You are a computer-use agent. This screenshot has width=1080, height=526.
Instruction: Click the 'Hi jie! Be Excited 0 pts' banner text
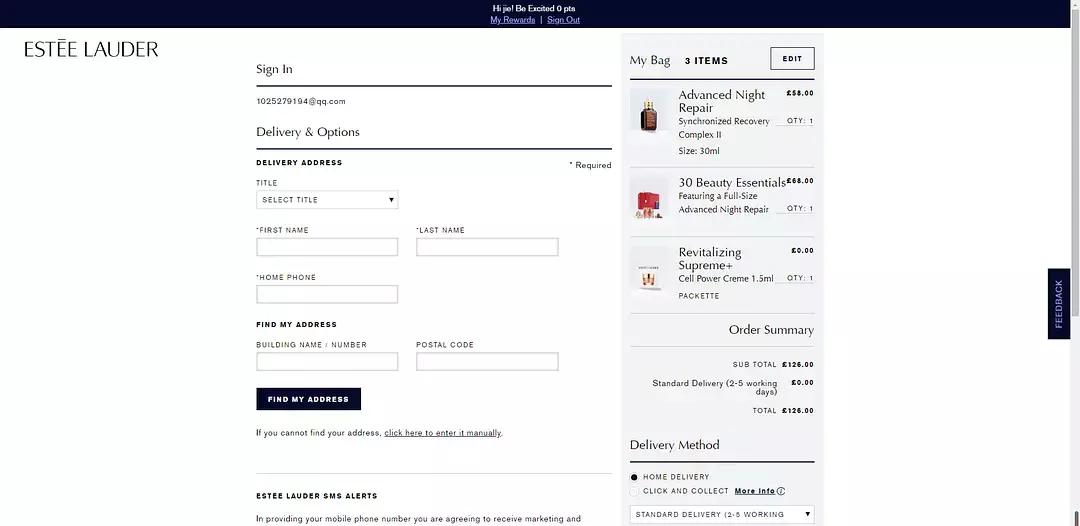pyautogui.click(x=534, y=8)
